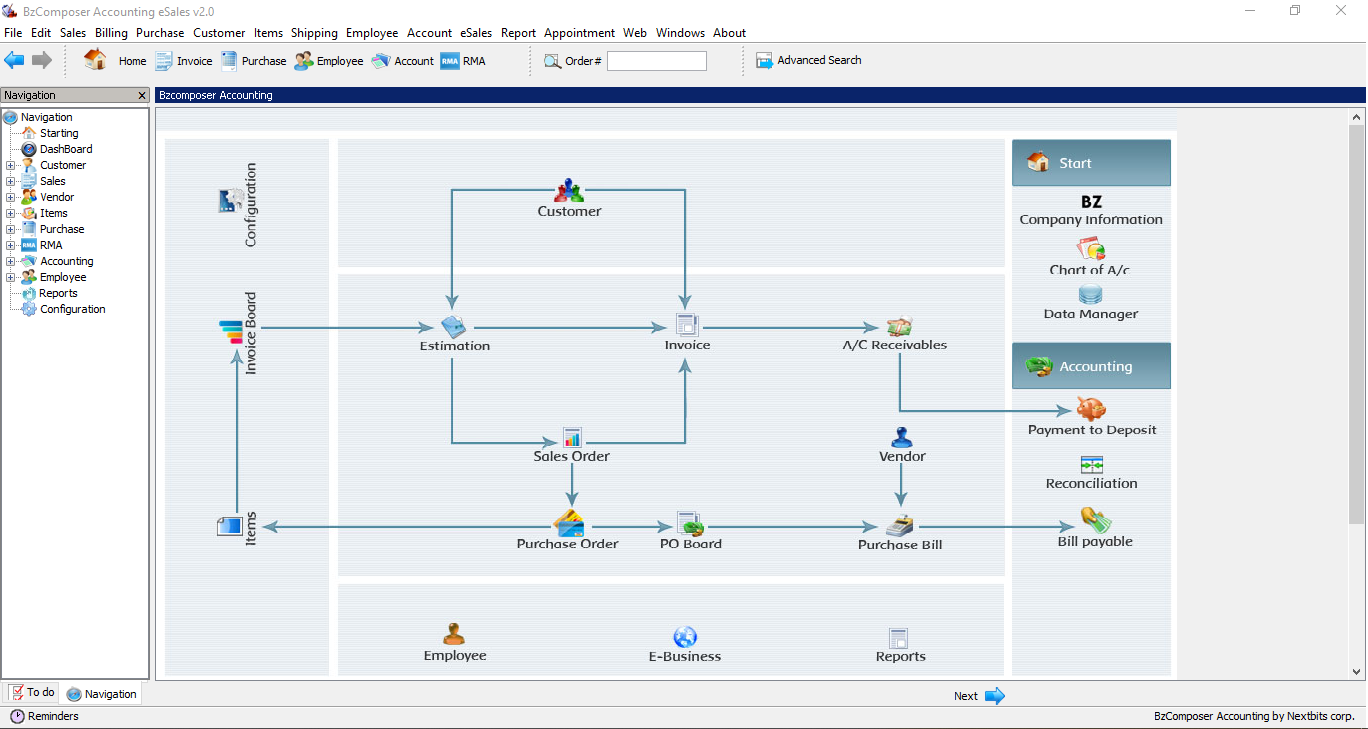The height and width of the screenshot is (729, 1368).
Task: Click the Reports icon in flowchart
Action: [898, 638]
